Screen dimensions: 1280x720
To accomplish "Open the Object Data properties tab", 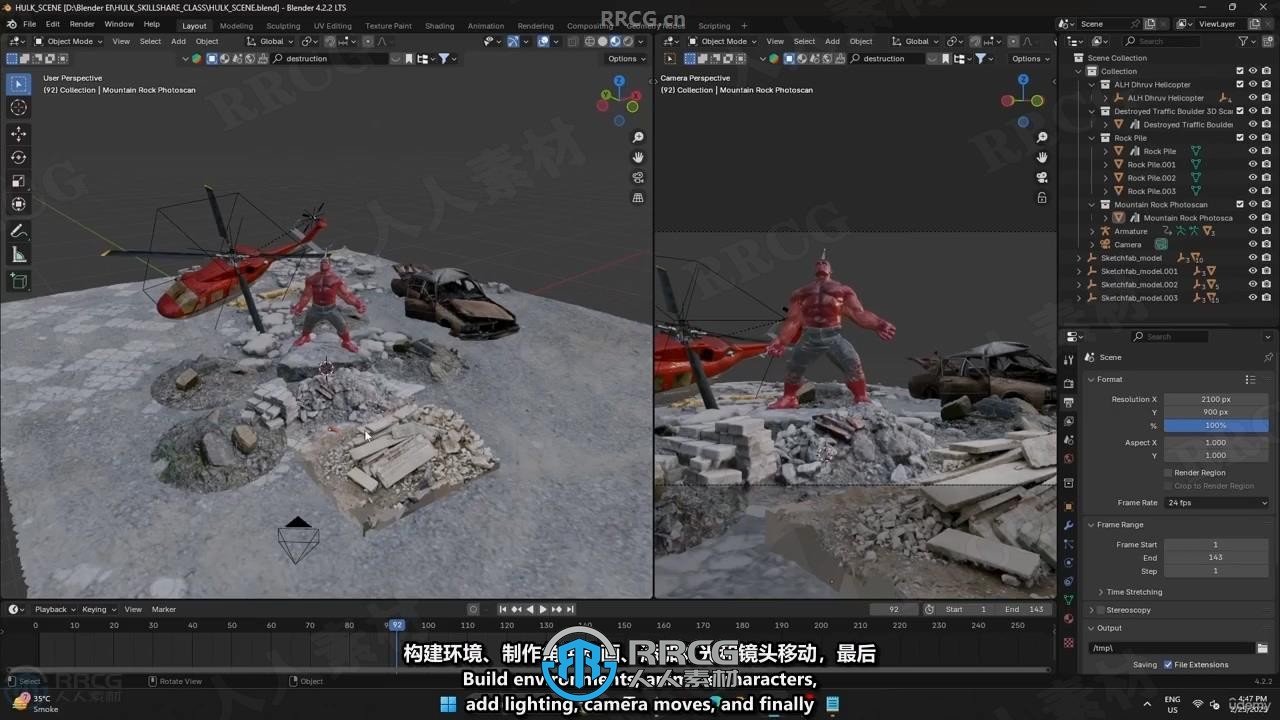I will coord(1068,600).
